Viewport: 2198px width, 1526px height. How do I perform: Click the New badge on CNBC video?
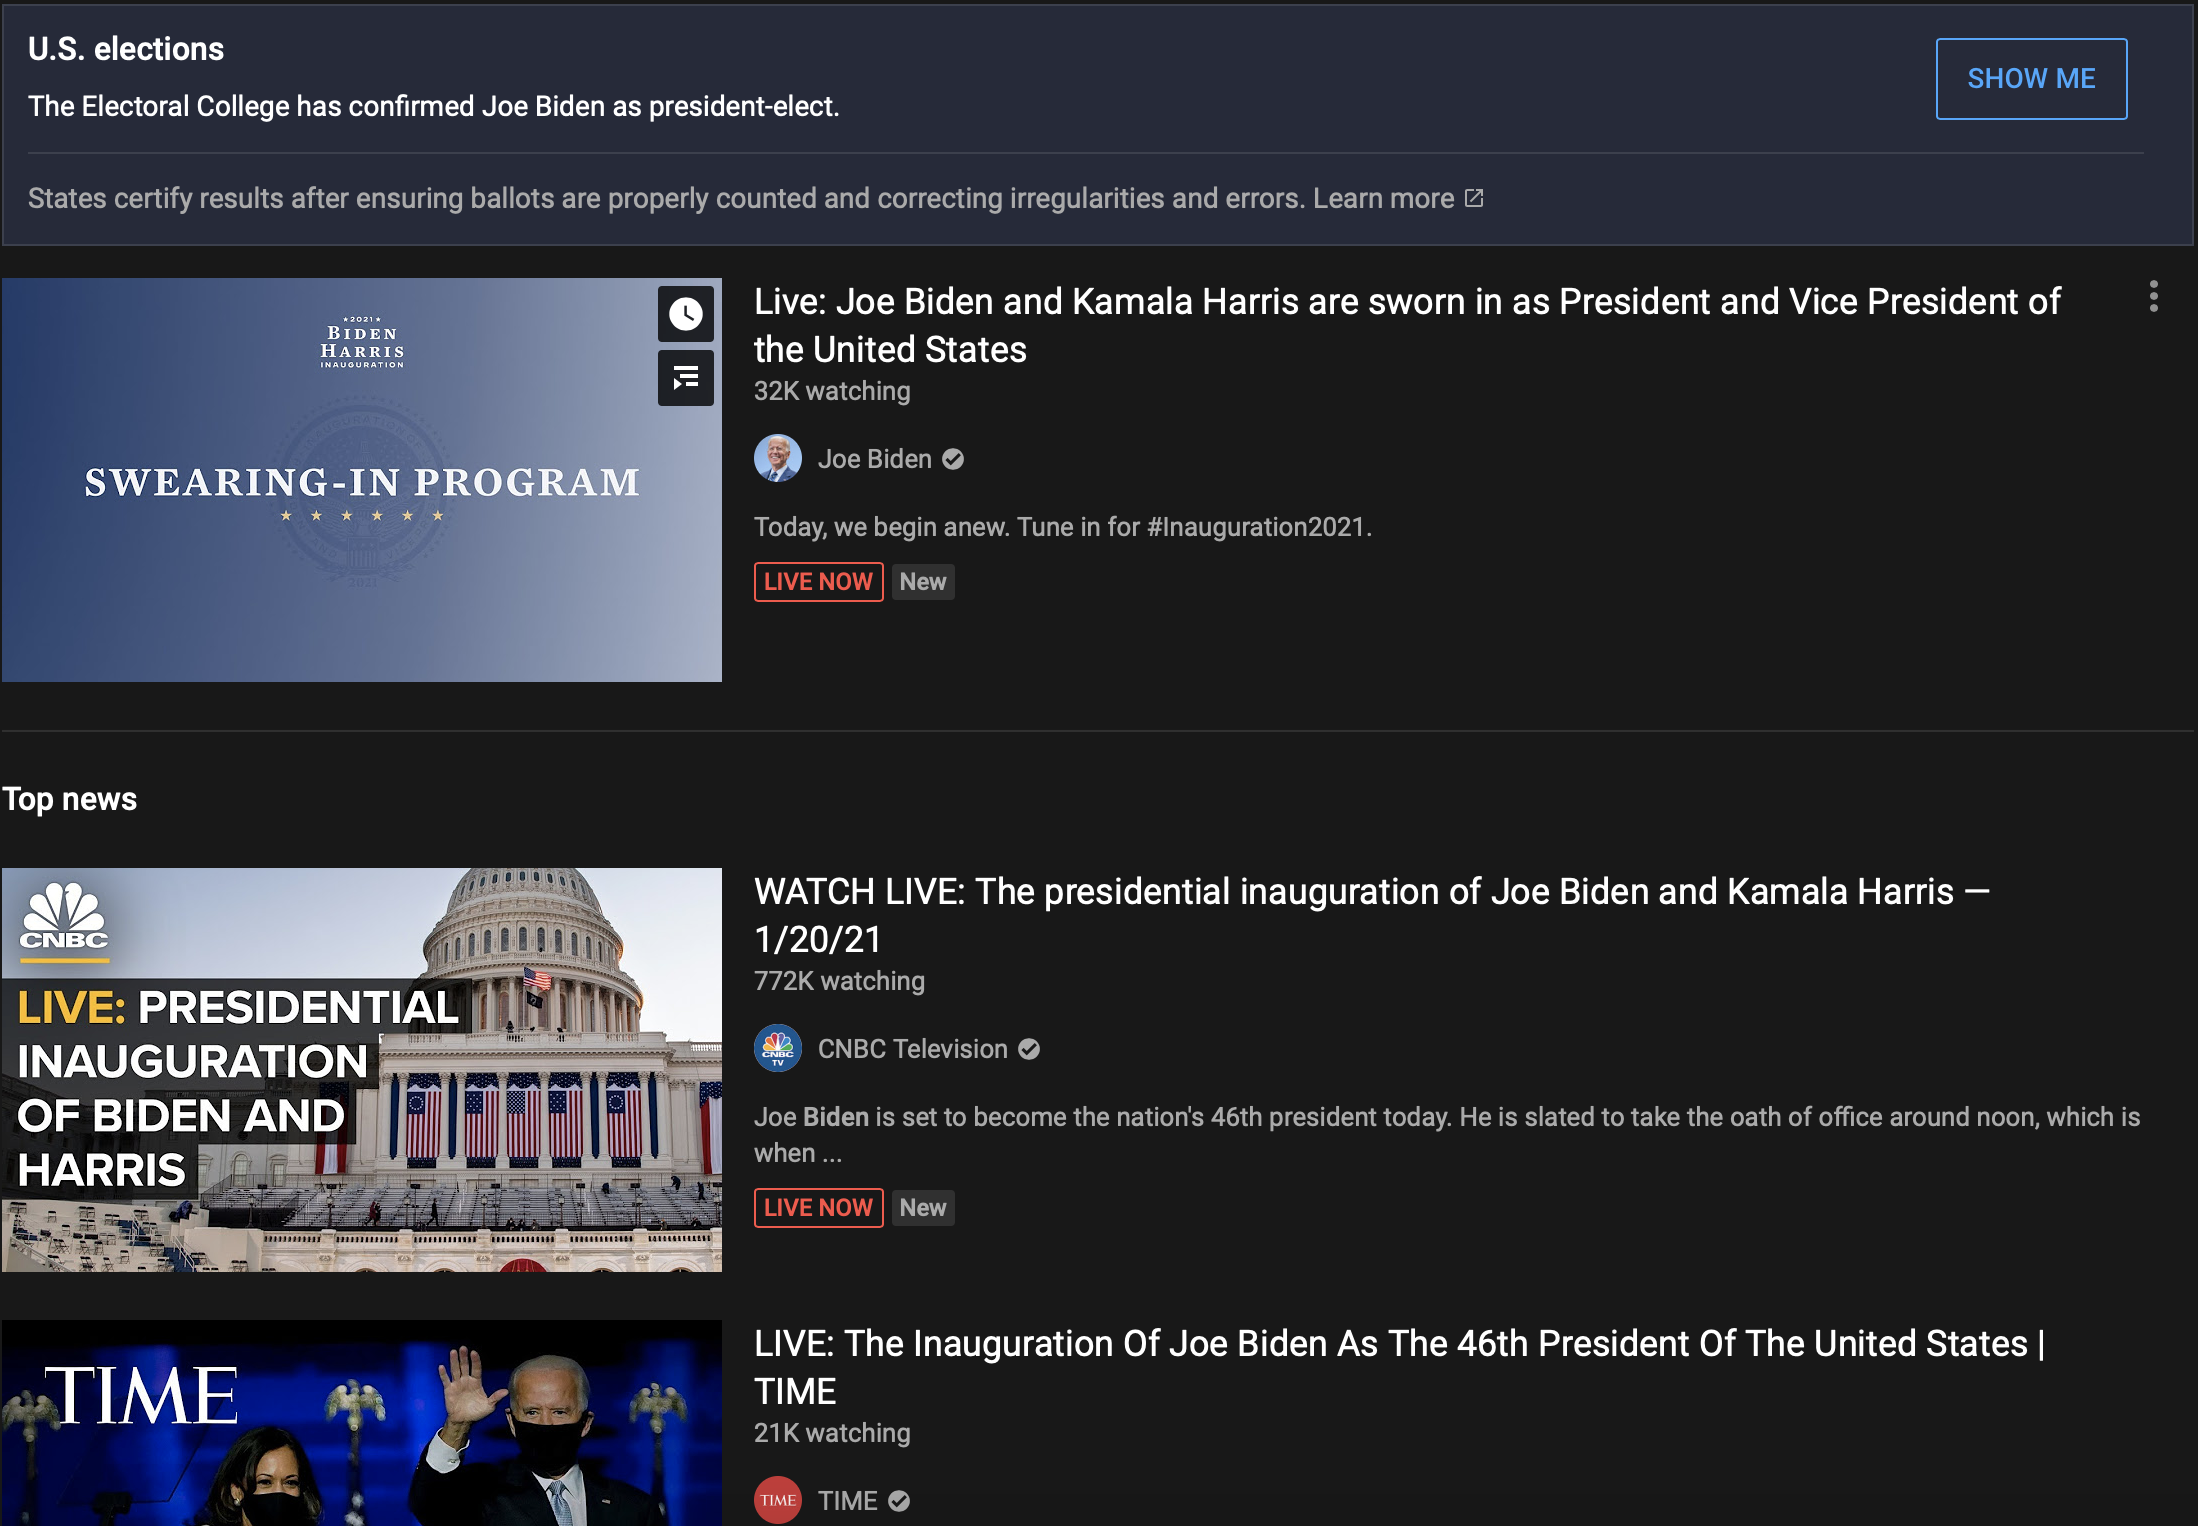923,1208
